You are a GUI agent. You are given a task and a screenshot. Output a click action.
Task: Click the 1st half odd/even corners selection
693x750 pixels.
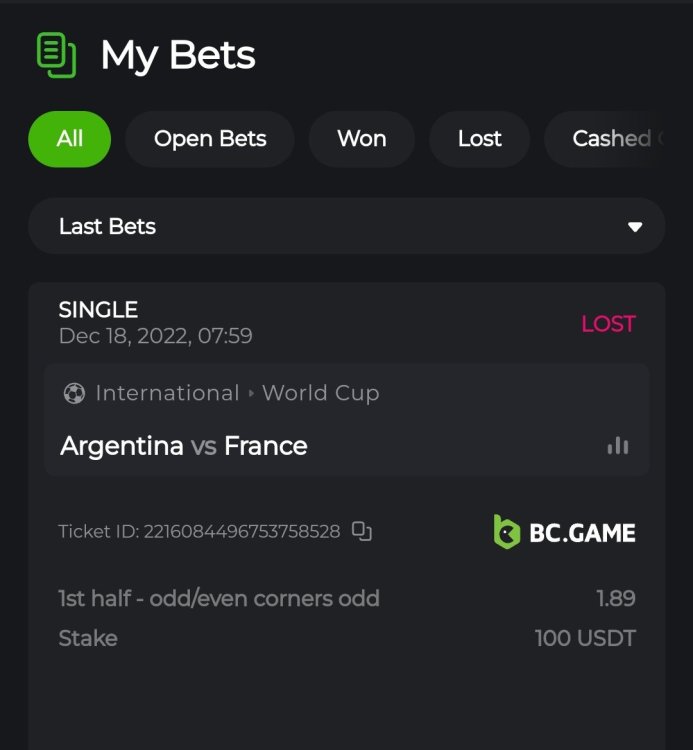219,598
